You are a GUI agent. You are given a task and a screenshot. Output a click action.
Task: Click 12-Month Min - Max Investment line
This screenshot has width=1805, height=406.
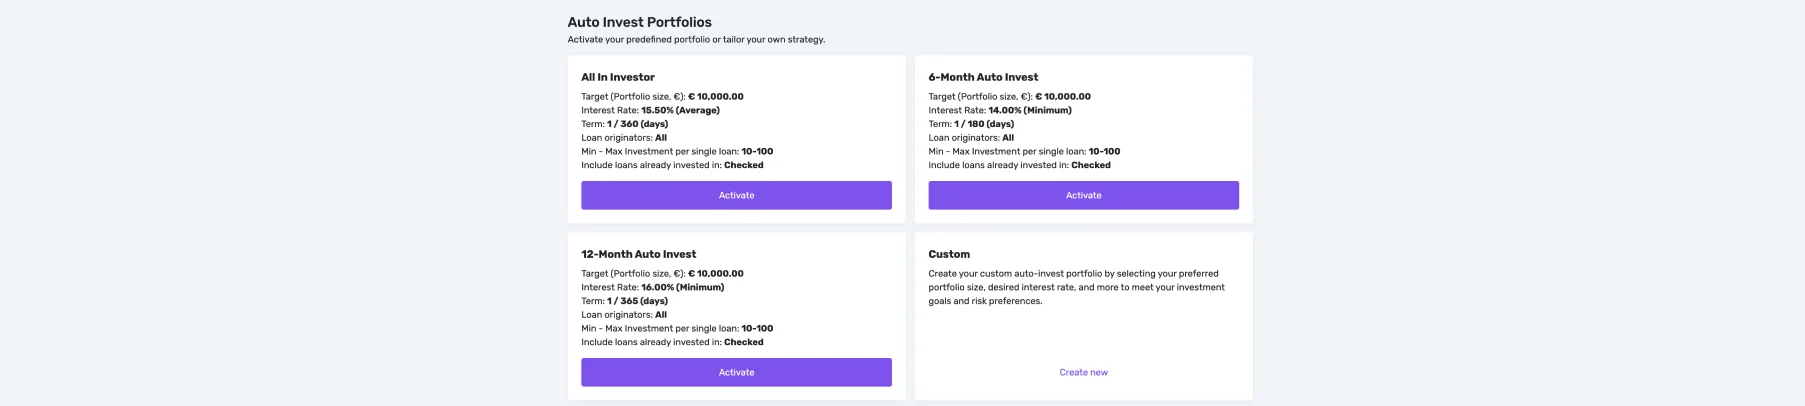click(x=676, y=328)
